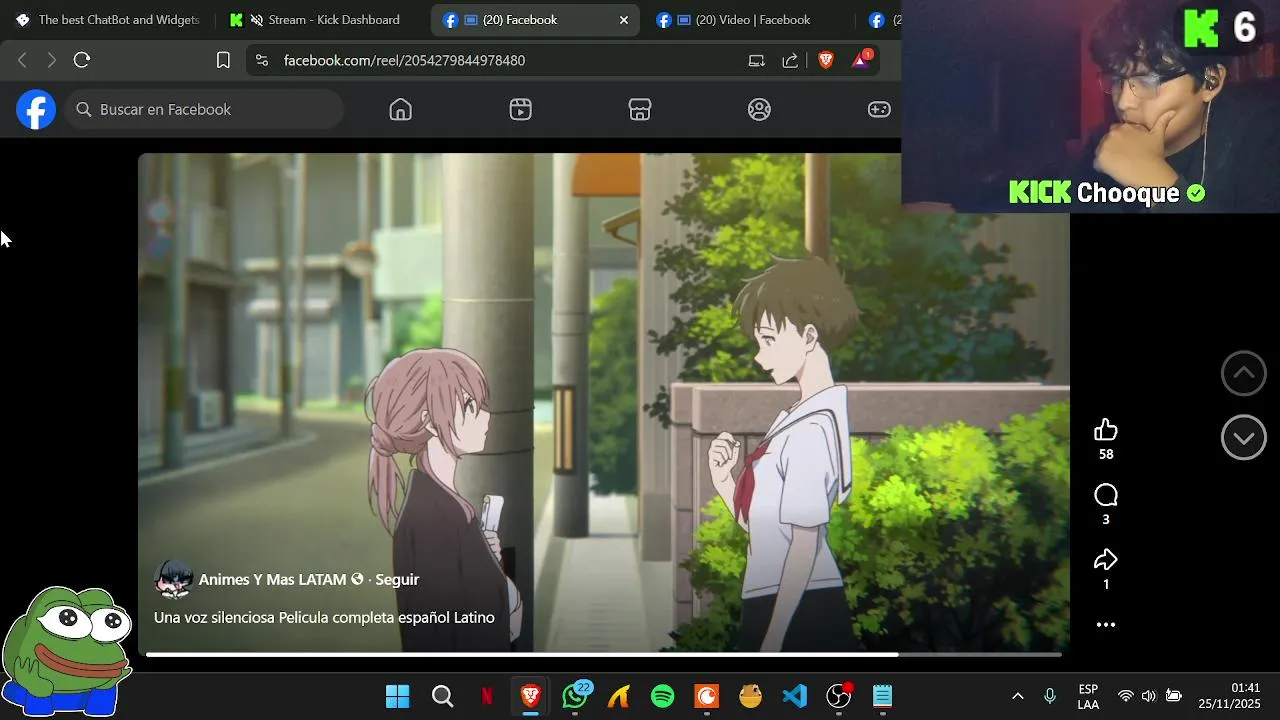
Task: Go to next reel with down chevron
Action: point(1243,438)
